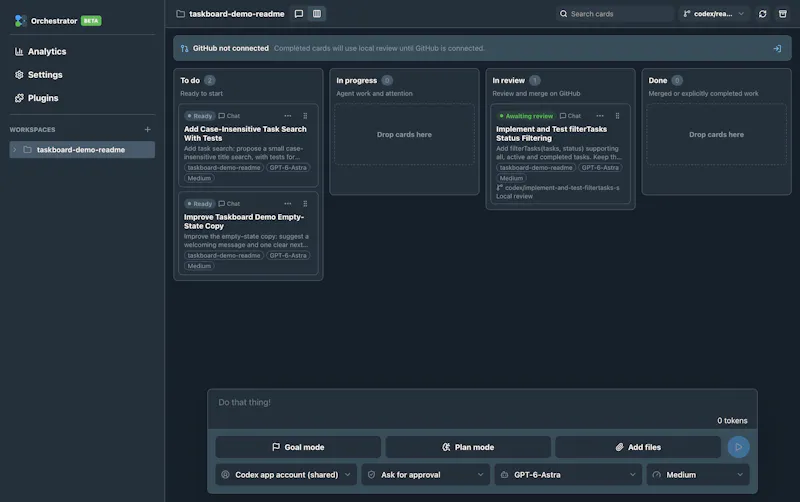Enable Goal mode
Screen dimensions: 800x502
[x=298, y=447]
